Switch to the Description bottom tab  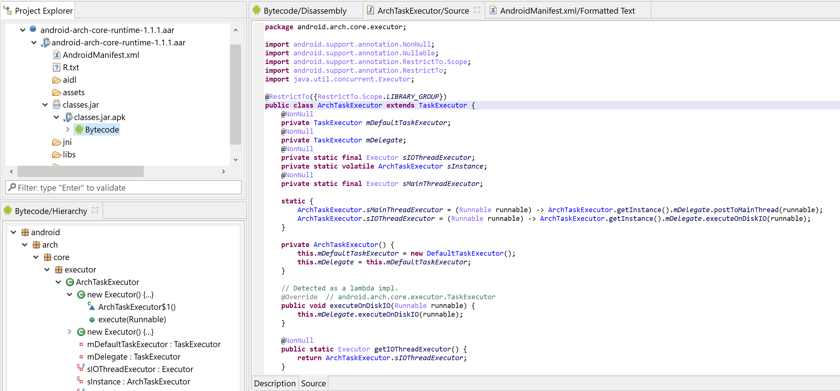click(274, 384)
